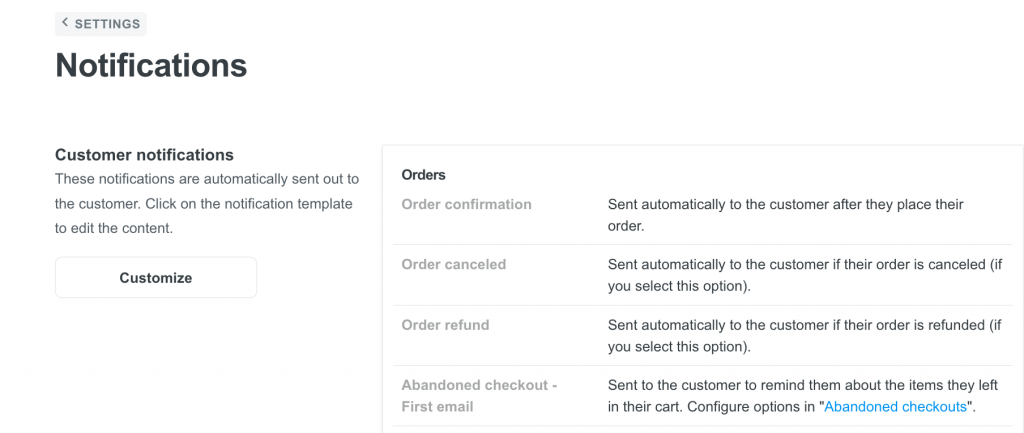Open the Order confirmation template
The height and width of the screenshot is (433, 1024).
point(466,204)
